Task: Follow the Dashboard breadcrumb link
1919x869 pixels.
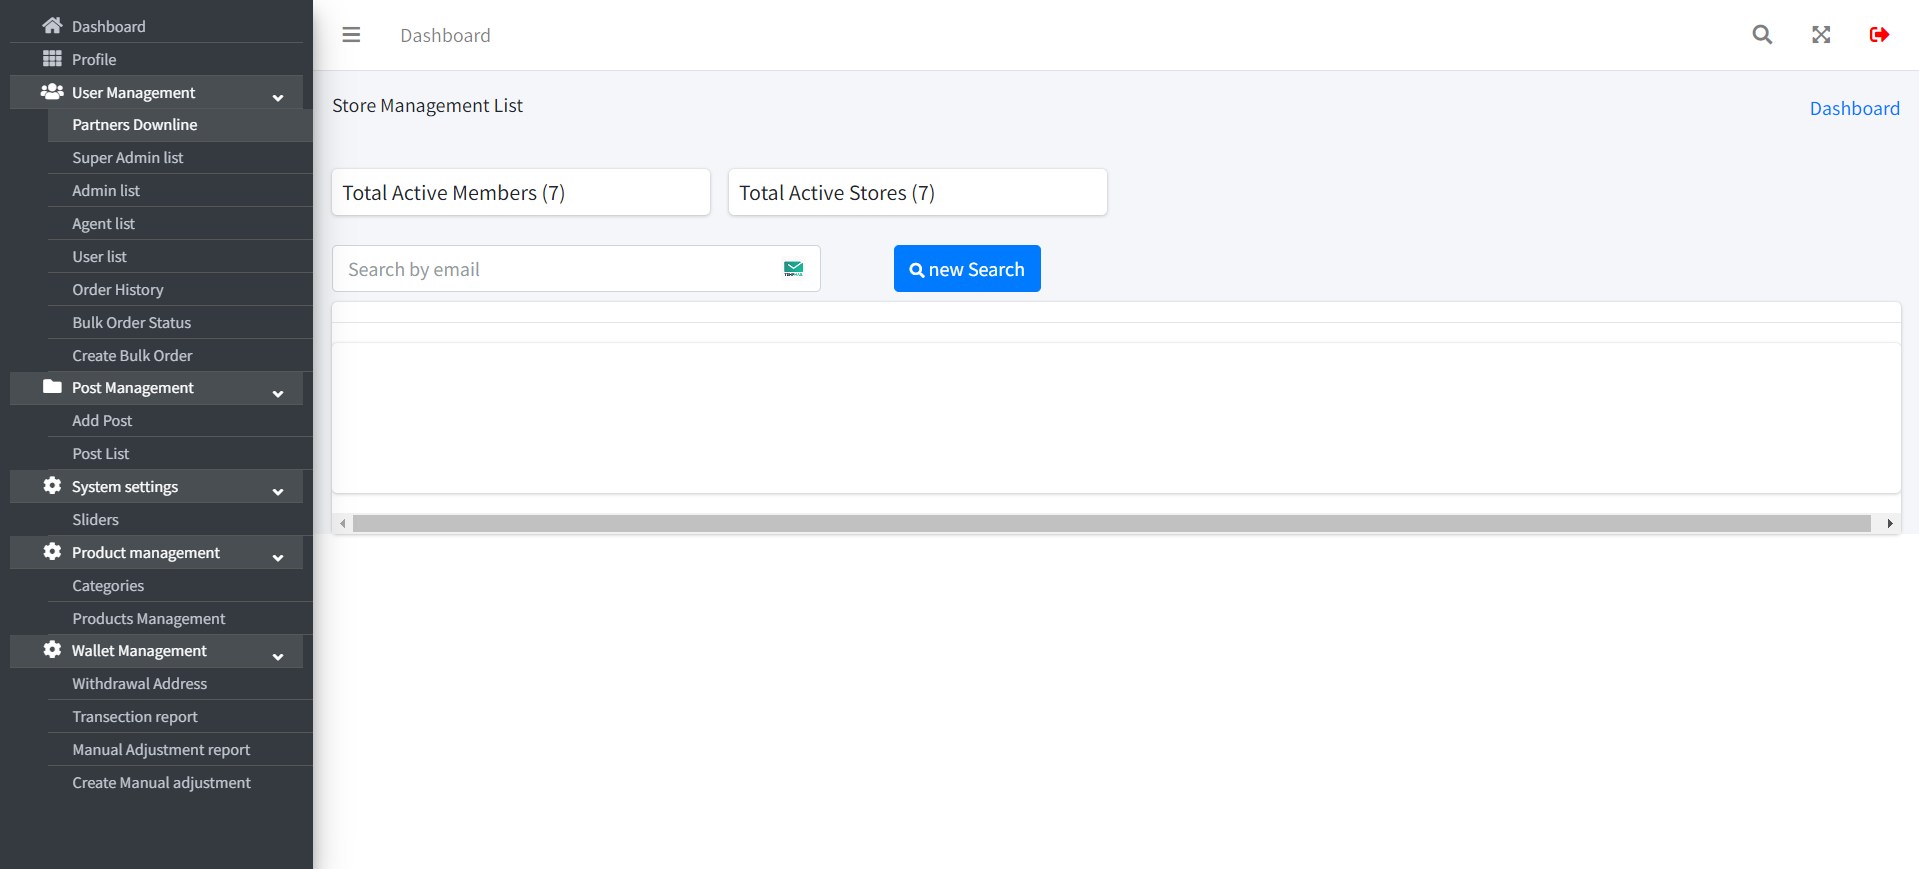Action: [1854, 109]
